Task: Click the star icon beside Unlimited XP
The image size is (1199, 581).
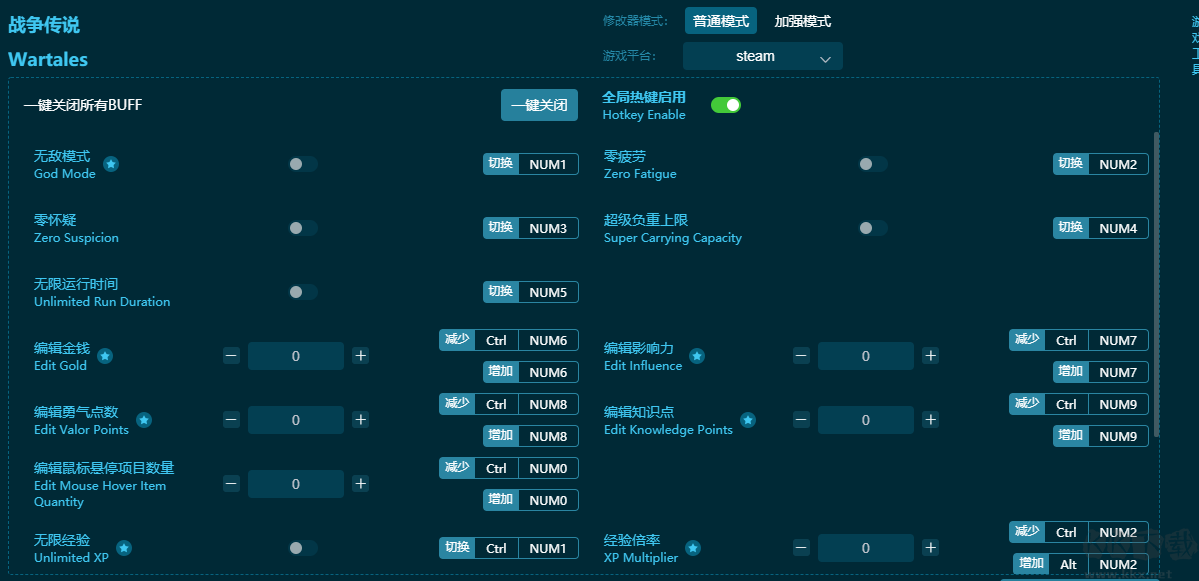Action: point(124,548)
